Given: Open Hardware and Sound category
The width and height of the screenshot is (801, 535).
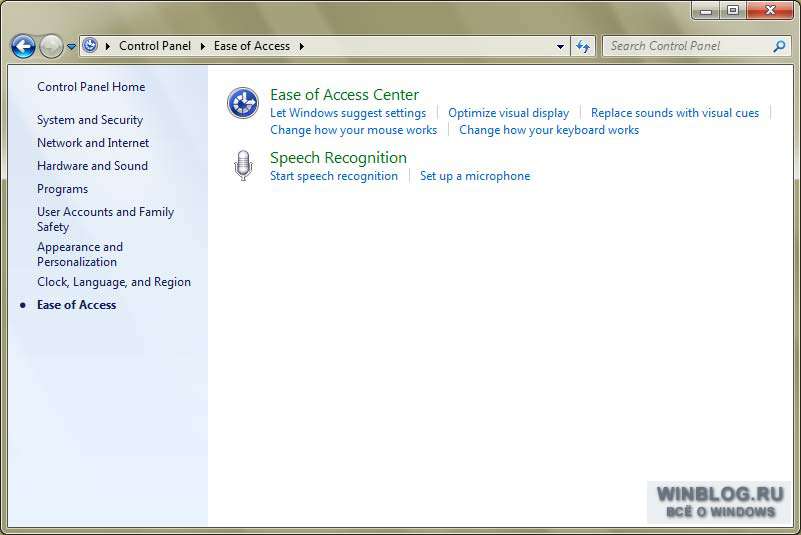Looking at the screenshot, I should pyautogui.click(x=92, y=166).
